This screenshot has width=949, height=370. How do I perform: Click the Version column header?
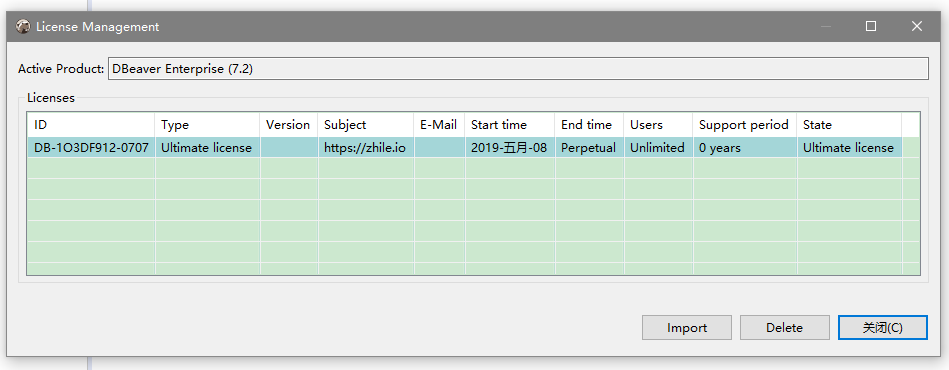point(289,125)
